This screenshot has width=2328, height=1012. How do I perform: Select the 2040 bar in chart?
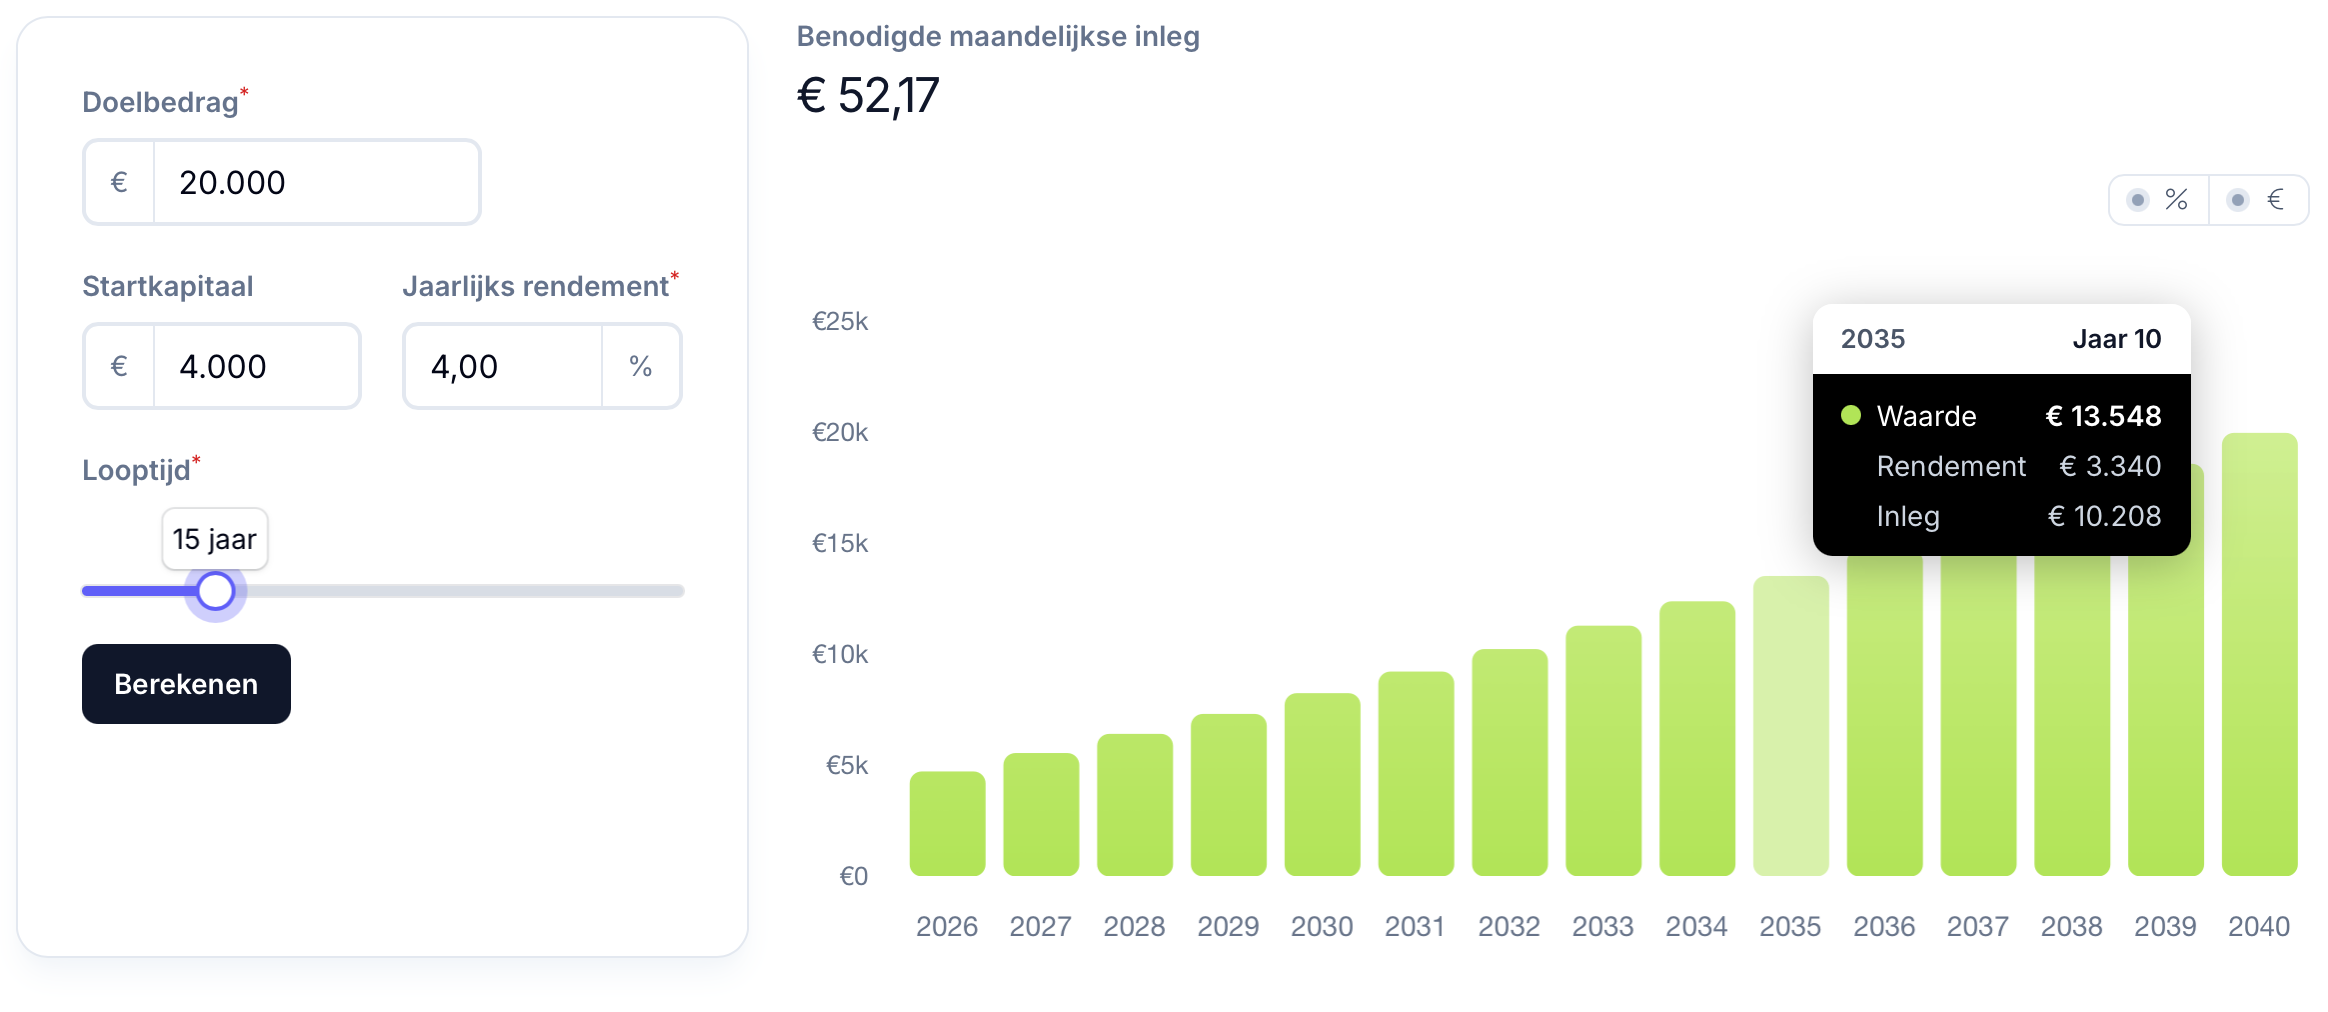(x=2259, y=654)
